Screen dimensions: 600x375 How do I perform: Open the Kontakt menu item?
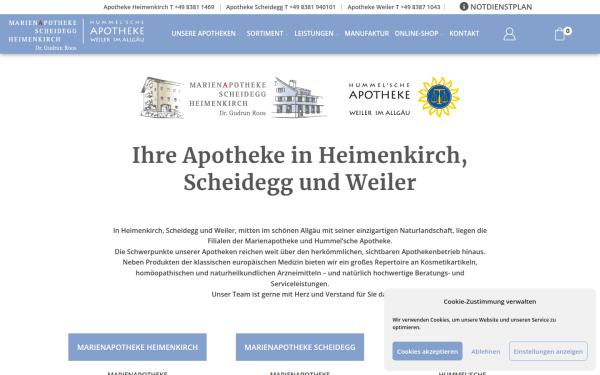[464, 34]
